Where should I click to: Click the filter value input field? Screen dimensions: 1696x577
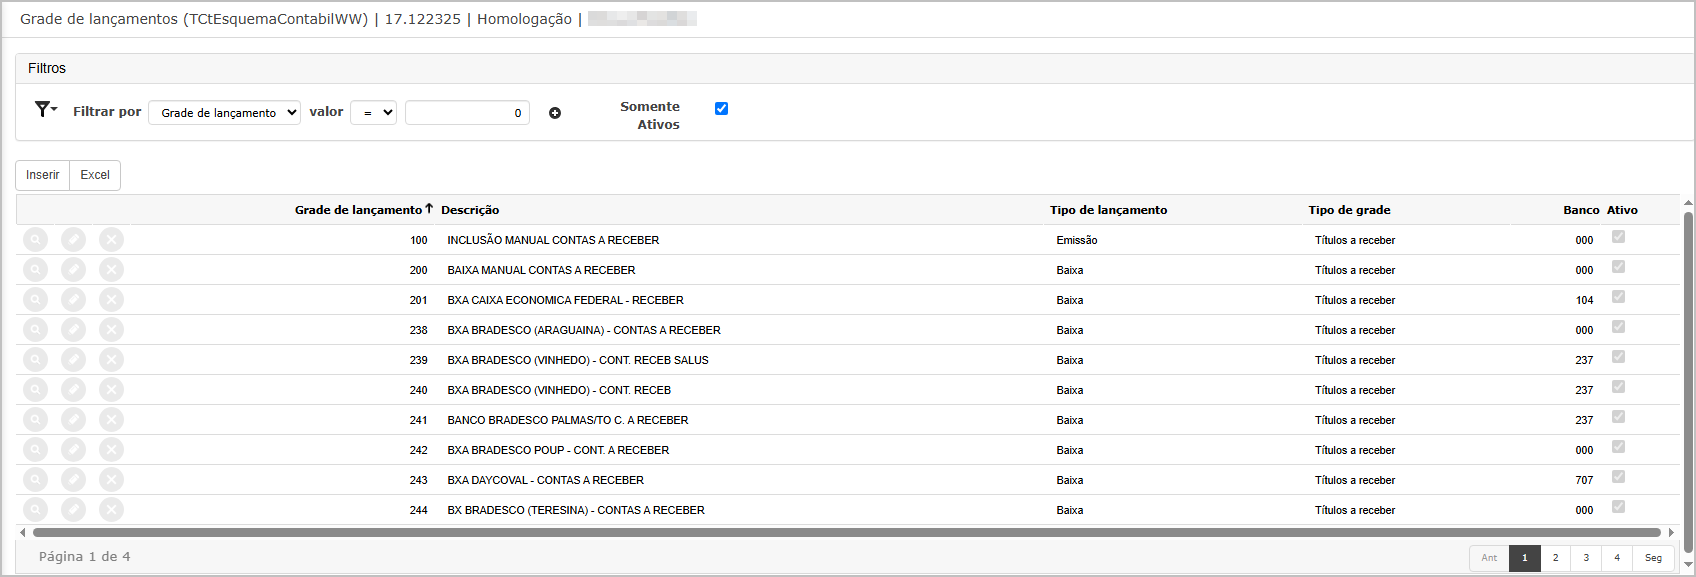pos(467,113)
